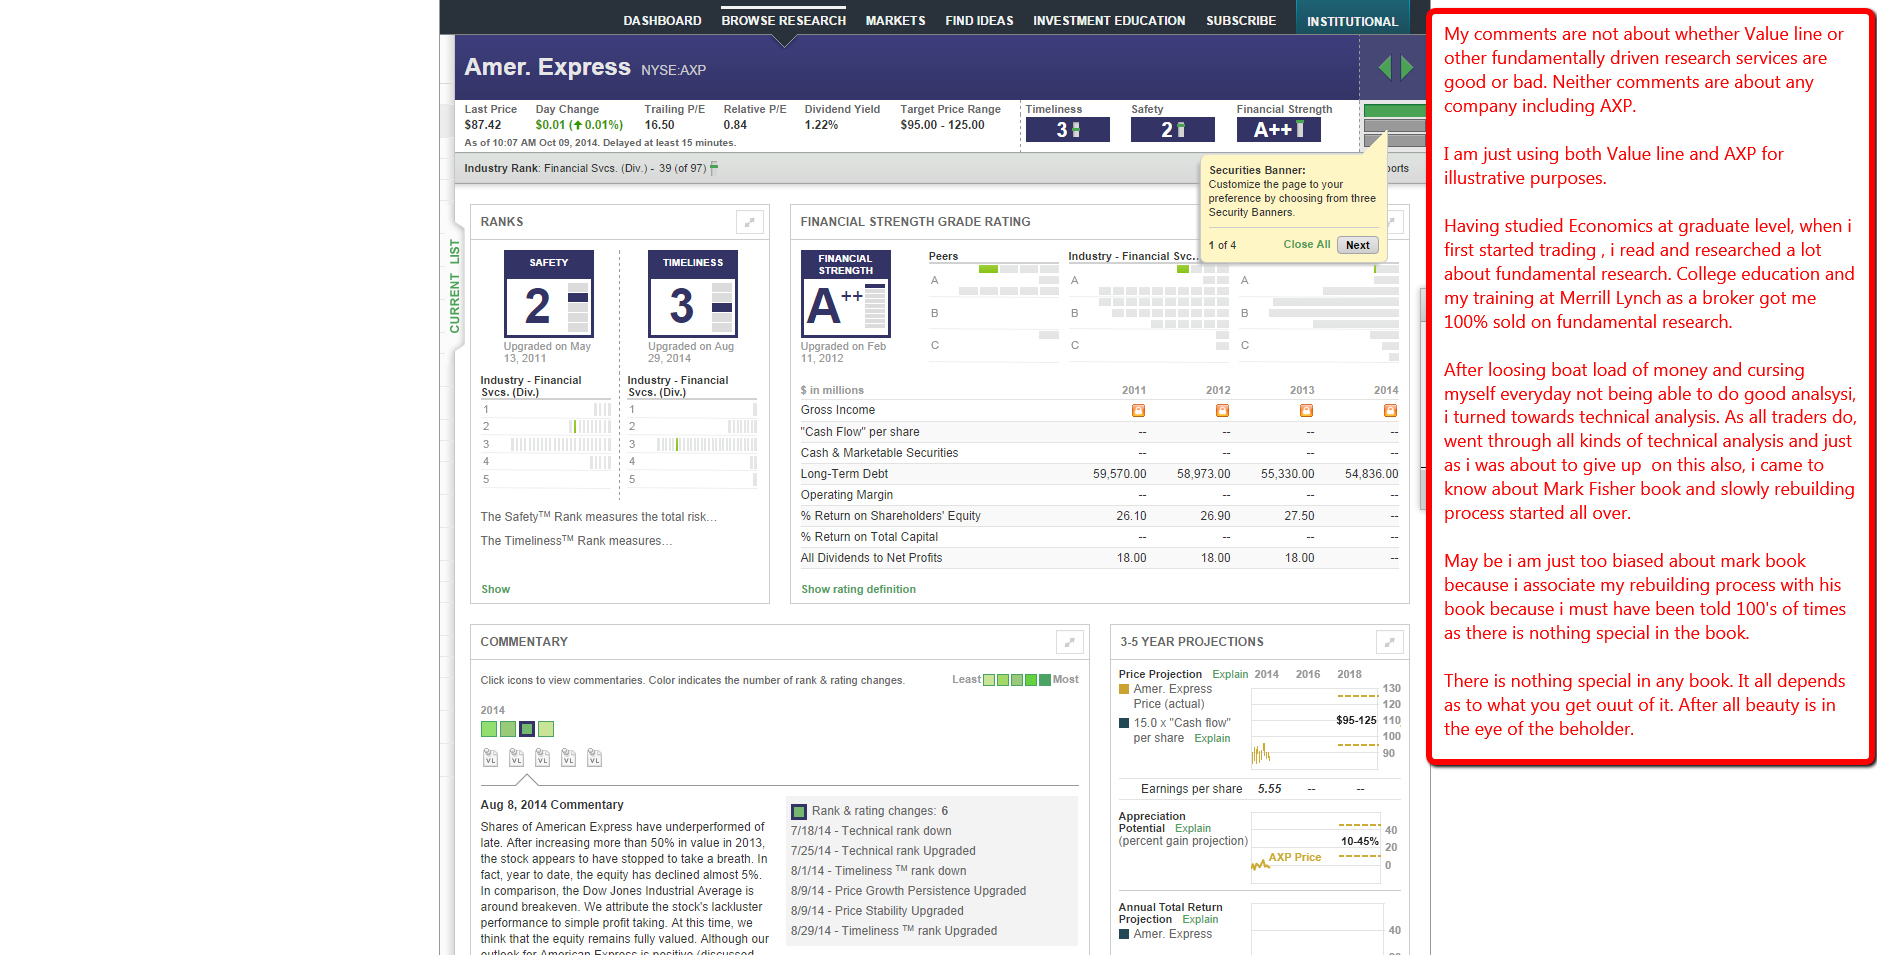The image size is (1877, 955).
Task: Select the first 2014 commentary color square
Action: pyautogui.click(x=488, y=729)
